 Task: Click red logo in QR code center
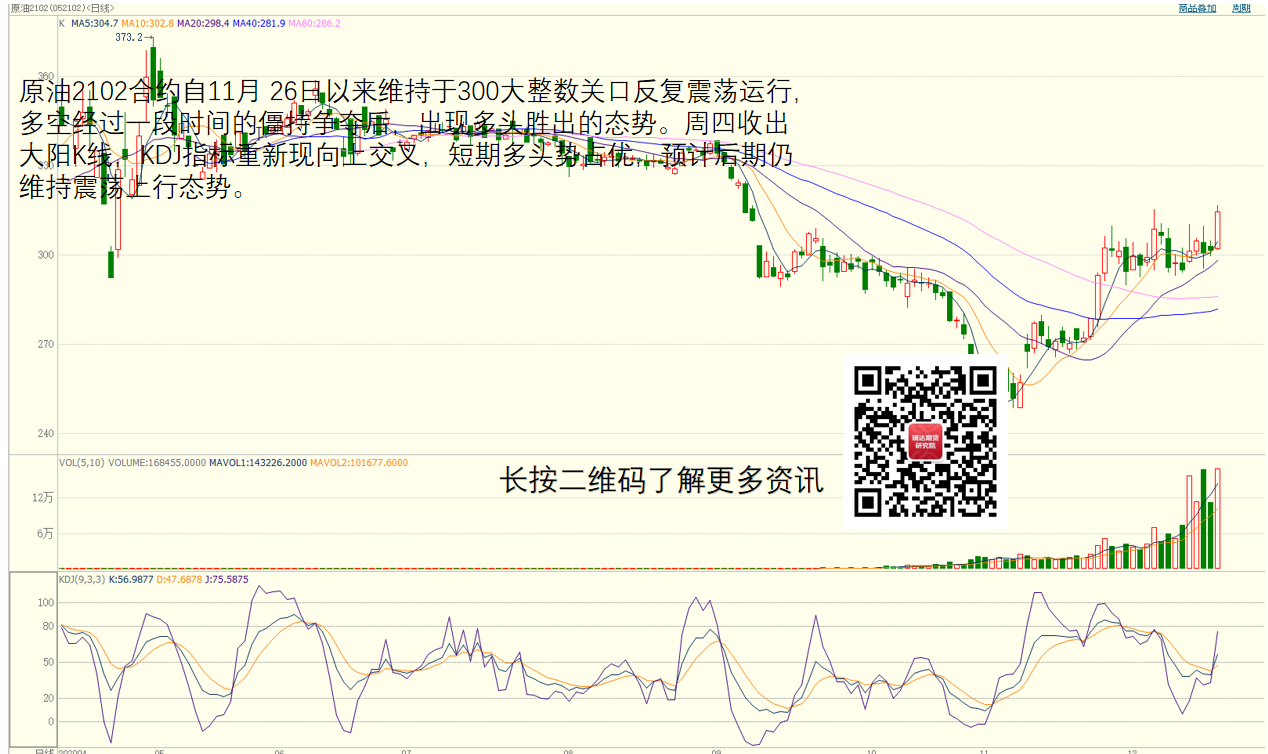tap(925, 441)
